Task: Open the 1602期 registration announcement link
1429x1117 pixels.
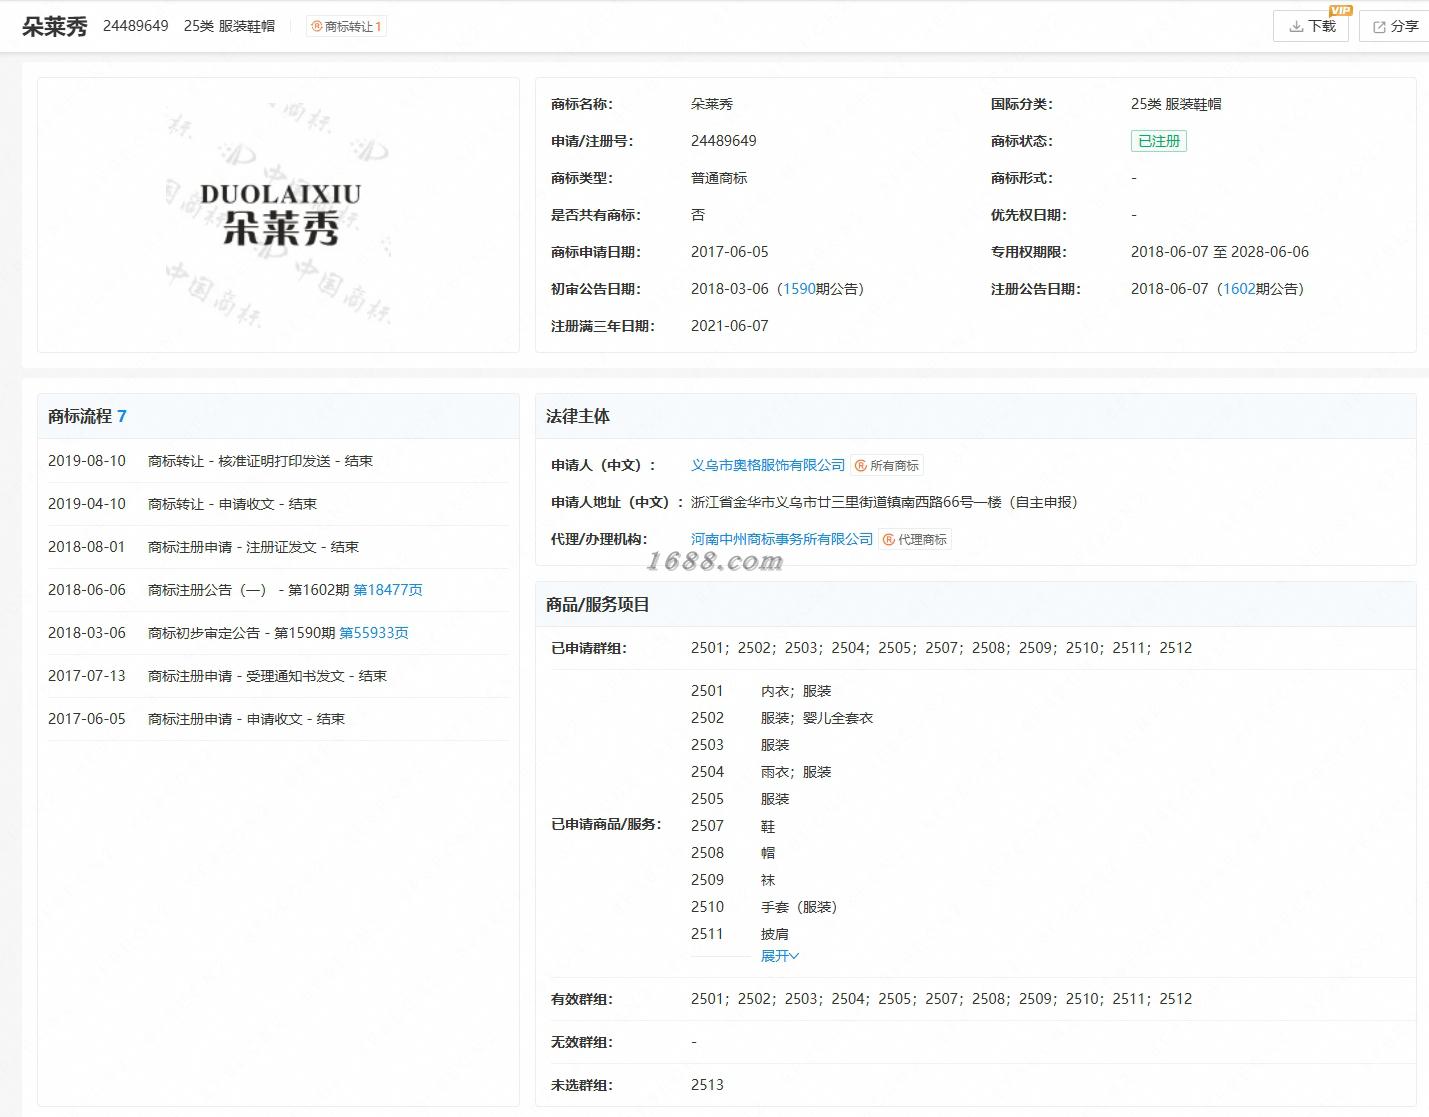Action: pyautogui.click(x=1239, y=289)
